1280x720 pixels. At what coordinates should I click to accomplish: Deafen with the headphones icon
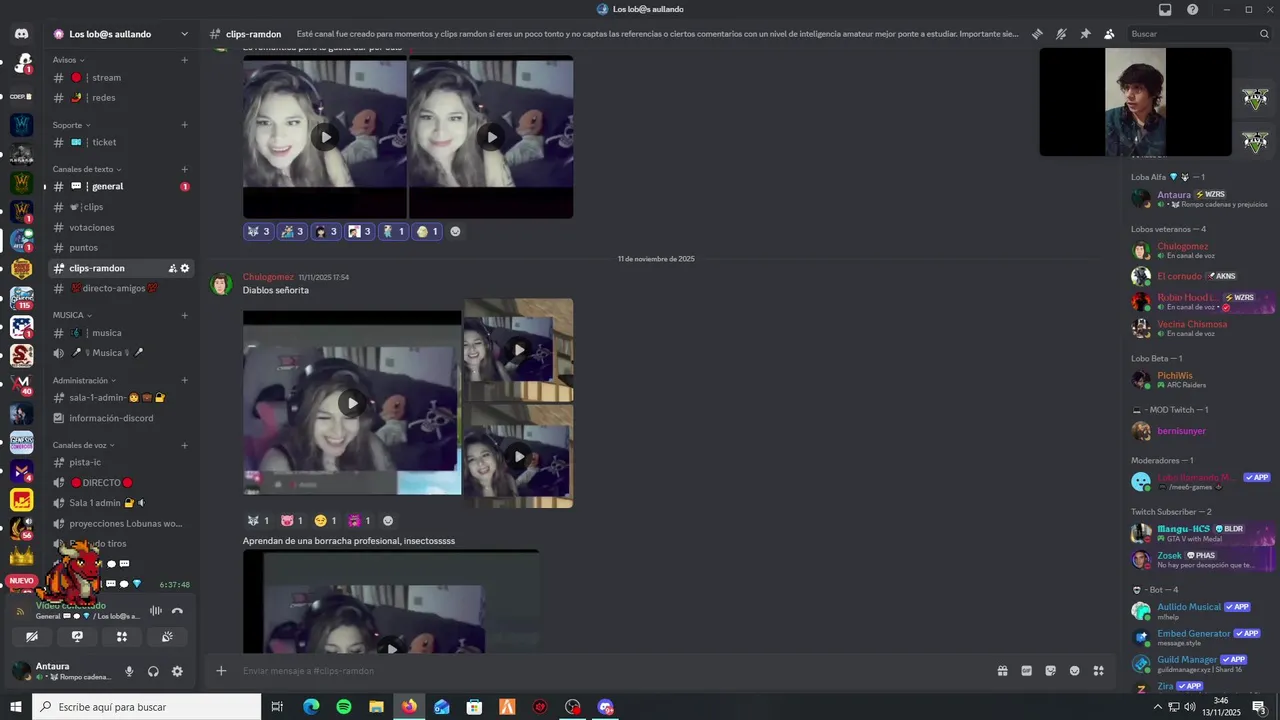click(153, 672)
